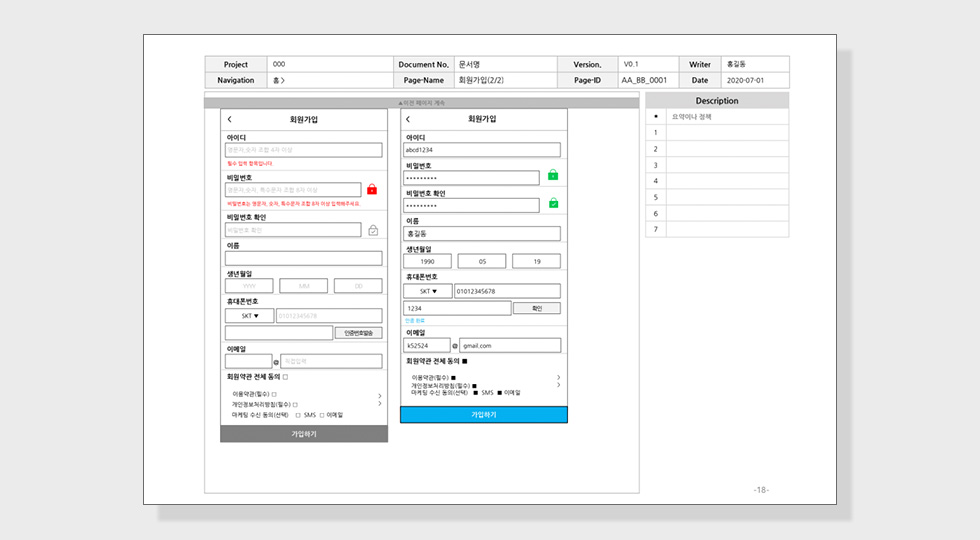
Task: Click the gray 가입하기 button
Action: click(304, 434)
